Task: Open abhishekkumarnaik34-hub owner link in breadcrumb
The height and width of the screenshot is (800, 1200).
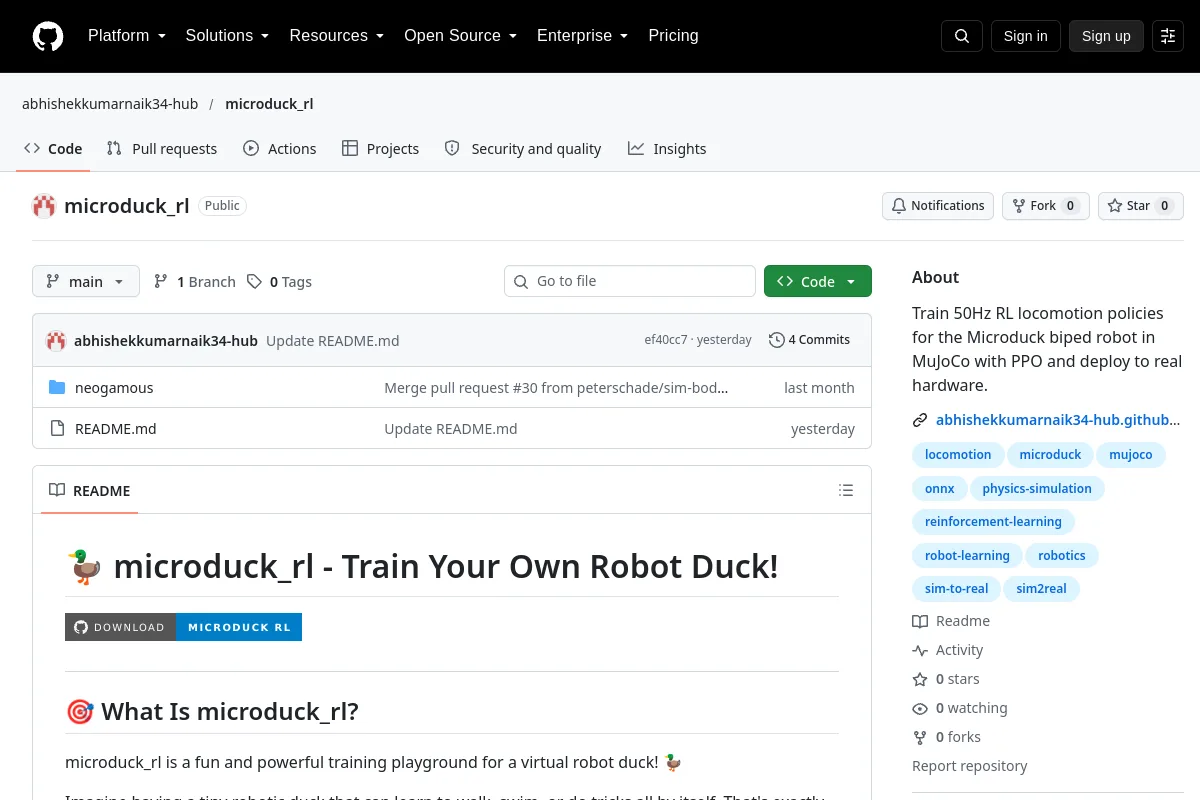Action: [110, 104]
